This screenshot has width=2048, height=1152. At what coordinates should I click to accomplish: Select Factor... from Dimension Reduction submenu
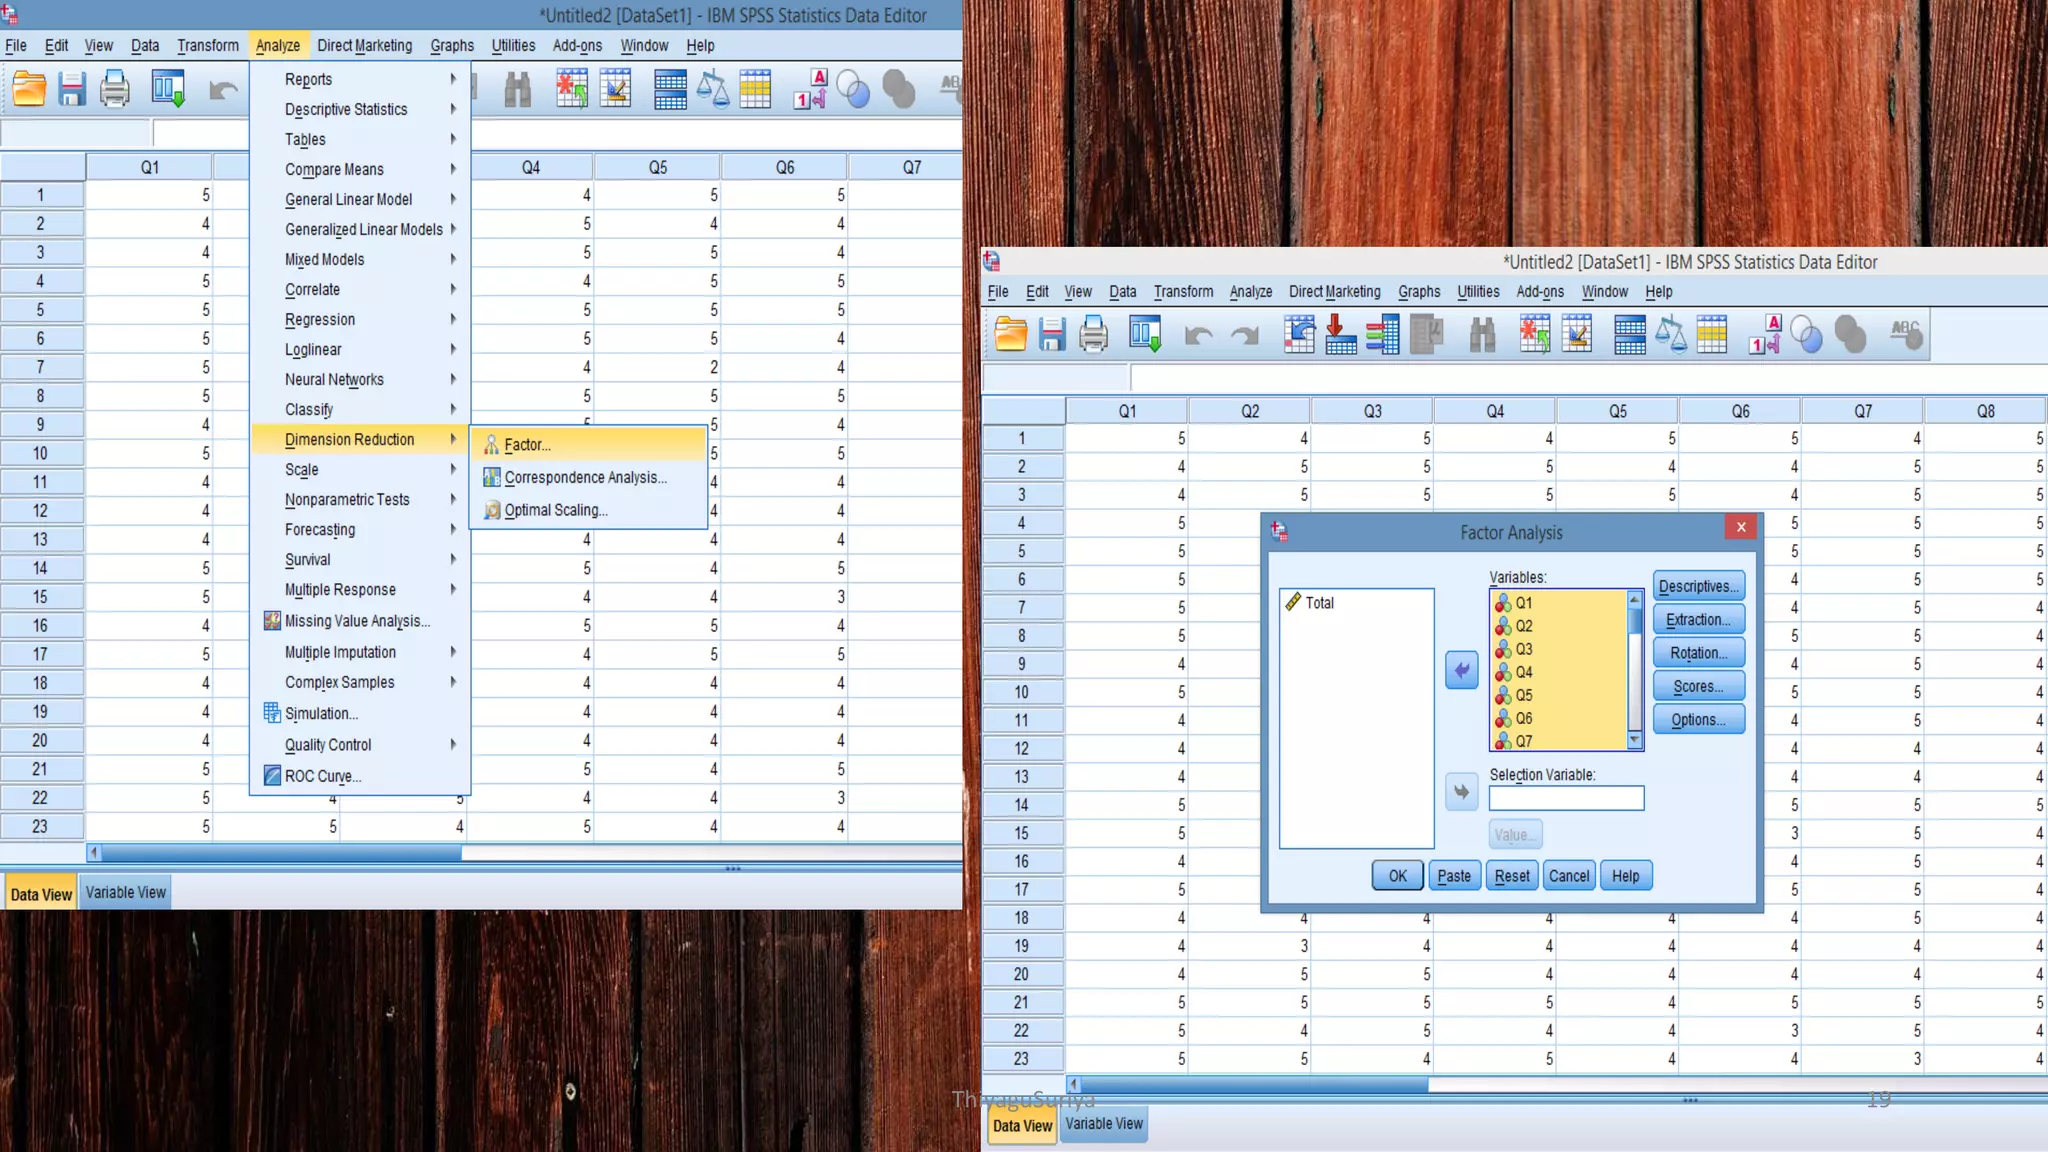click(527, 444)
